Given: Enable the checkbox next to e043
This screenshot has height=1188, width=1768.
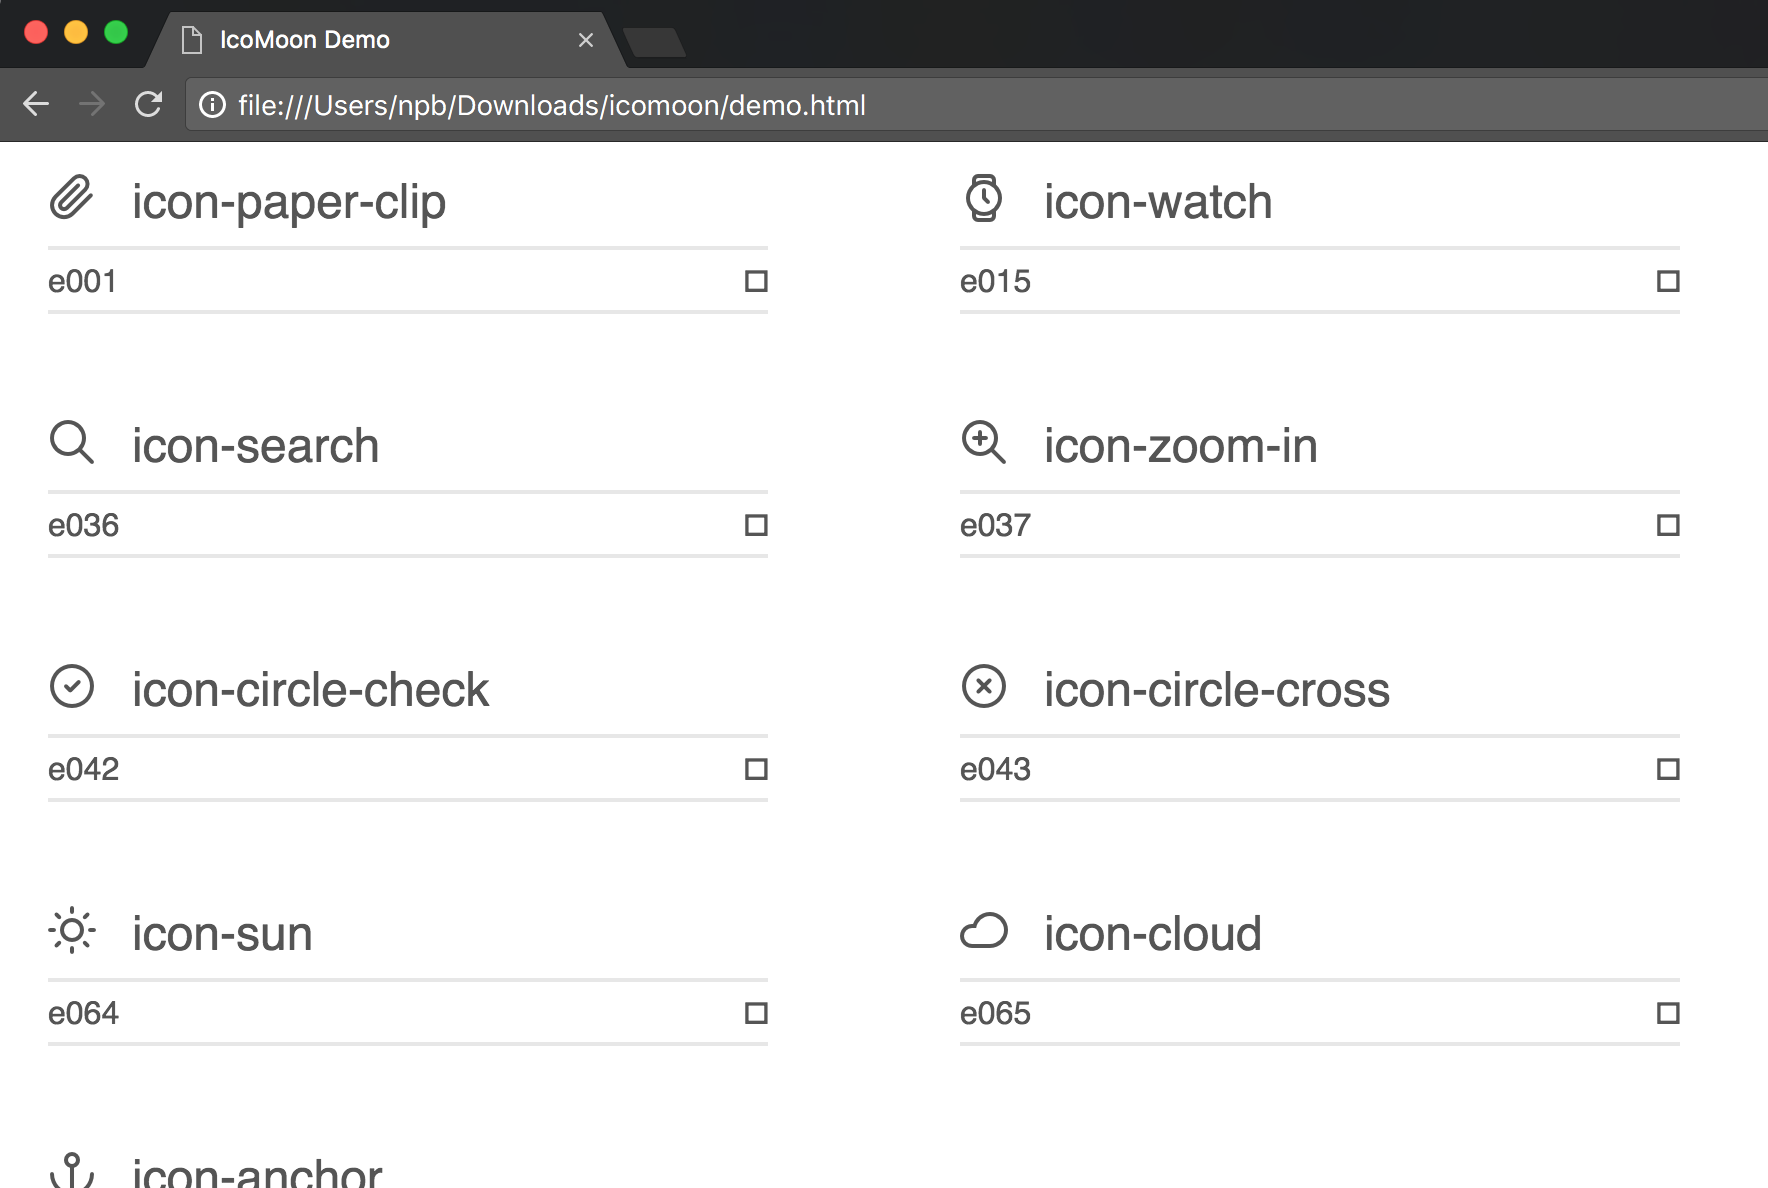Looking at the screenshot, I should pos(1667,769).
